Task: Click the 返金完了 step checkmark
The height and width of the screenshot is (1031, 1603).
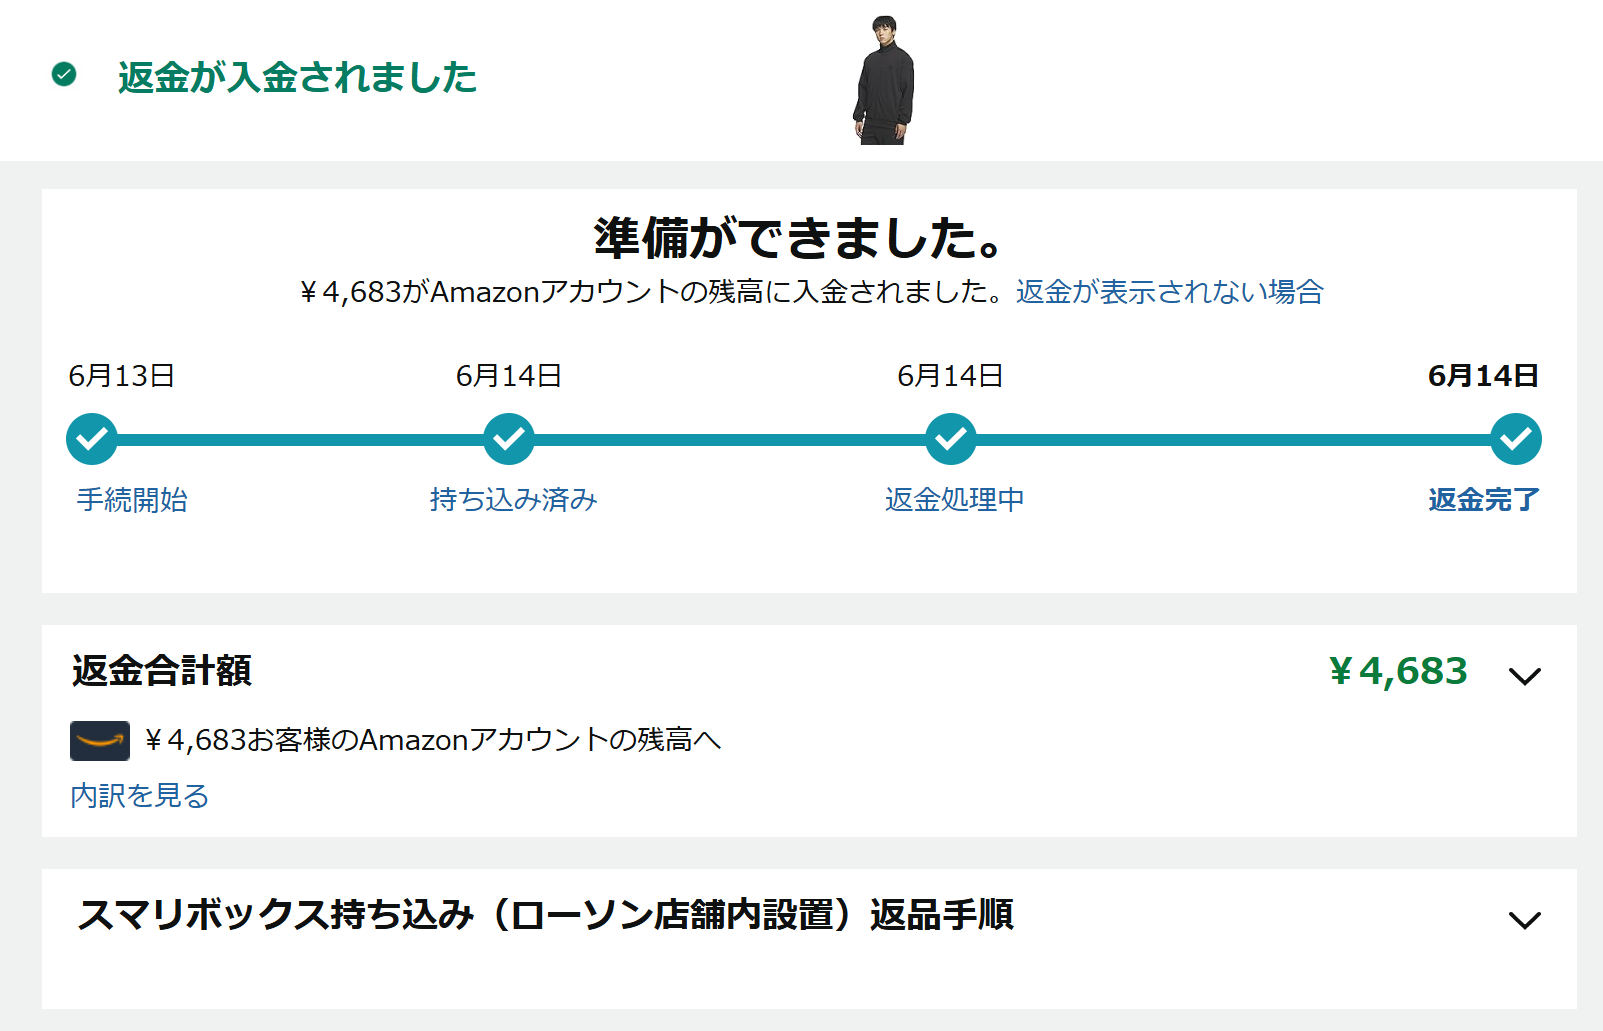Action: point(1516,439)
